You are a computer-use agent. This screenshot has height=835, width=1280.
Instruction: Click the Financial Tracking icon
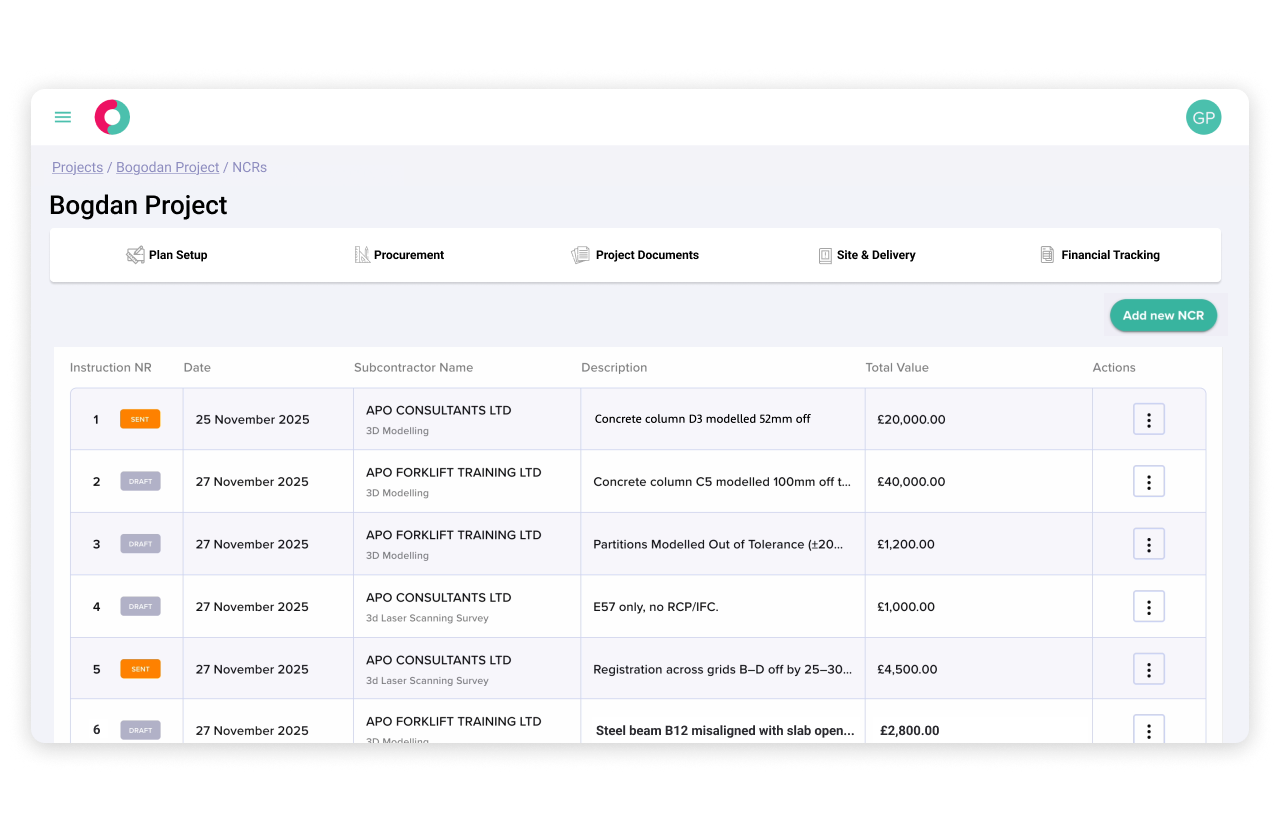1047,255
